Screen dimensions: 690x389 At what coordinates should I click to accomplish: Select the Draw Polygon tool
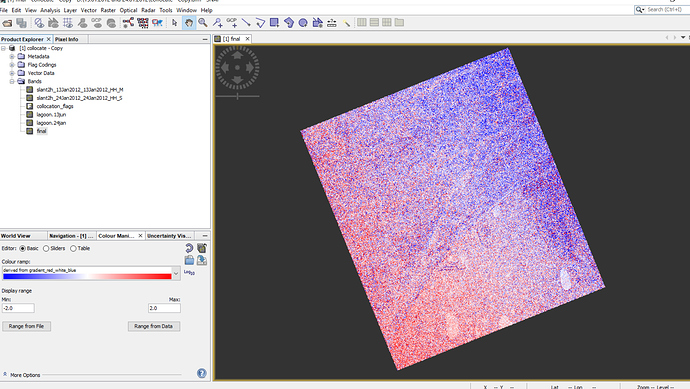pyautogui.click(x=289, y=23)
